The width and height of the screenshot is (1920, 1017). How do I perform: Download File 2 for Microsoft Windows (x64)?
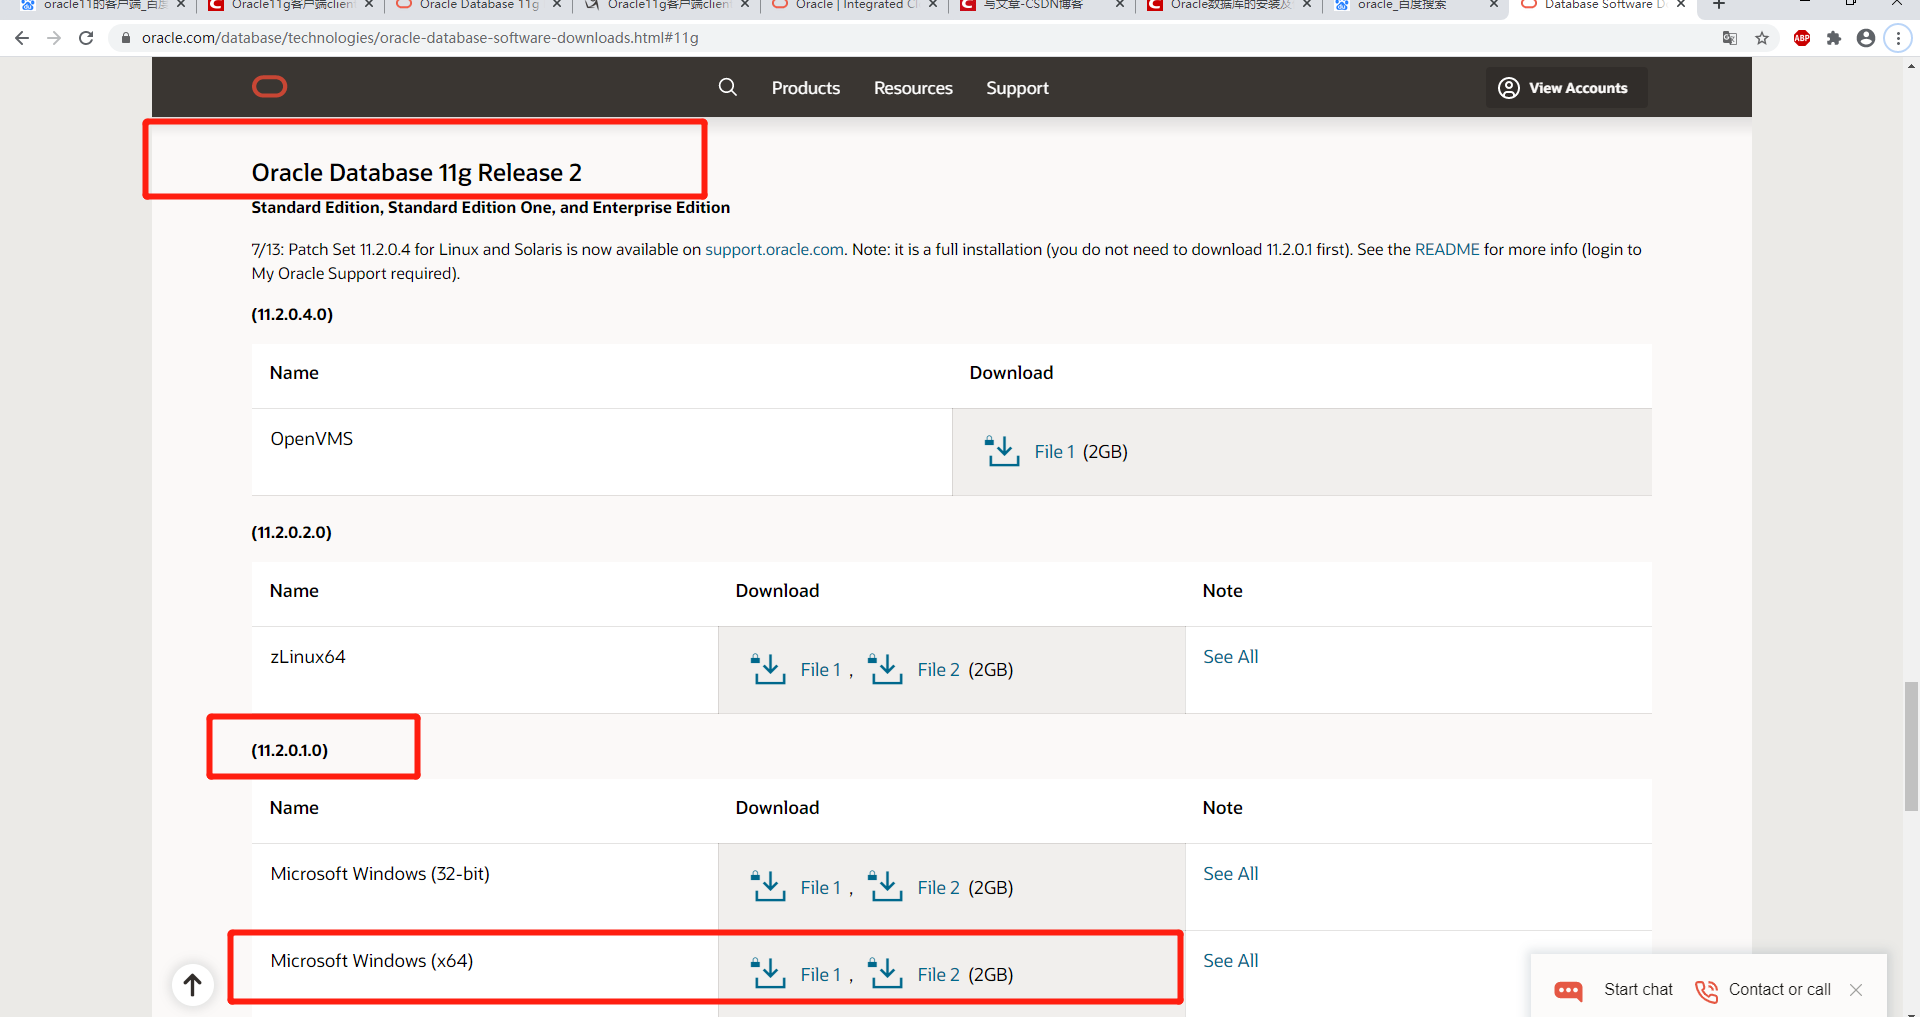point(938,975)
